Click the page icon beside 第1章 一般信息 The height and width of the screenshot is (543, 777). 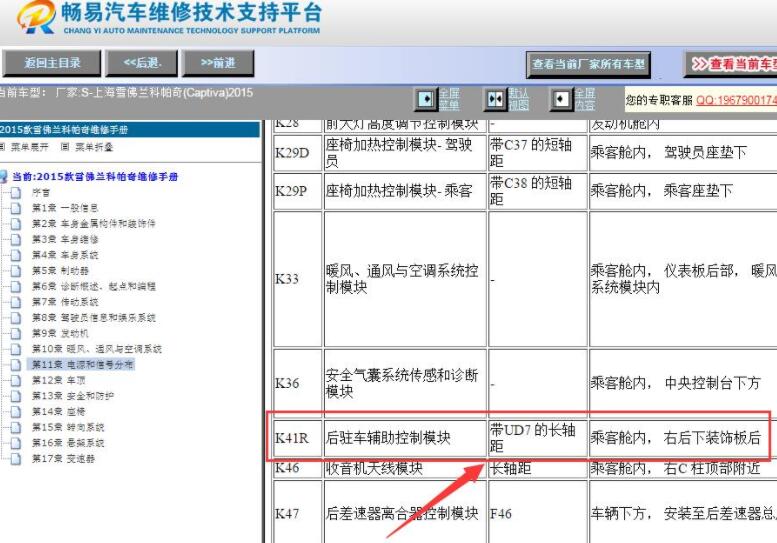(16, 208)
